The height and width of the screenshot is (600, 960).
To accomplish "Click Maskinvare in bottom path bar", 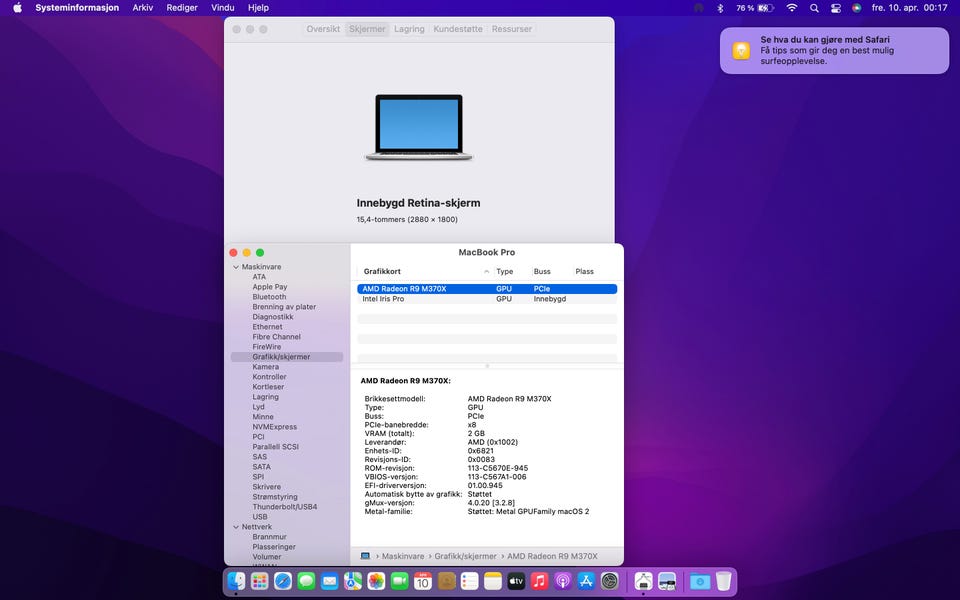I will click(x=403, y=556).
